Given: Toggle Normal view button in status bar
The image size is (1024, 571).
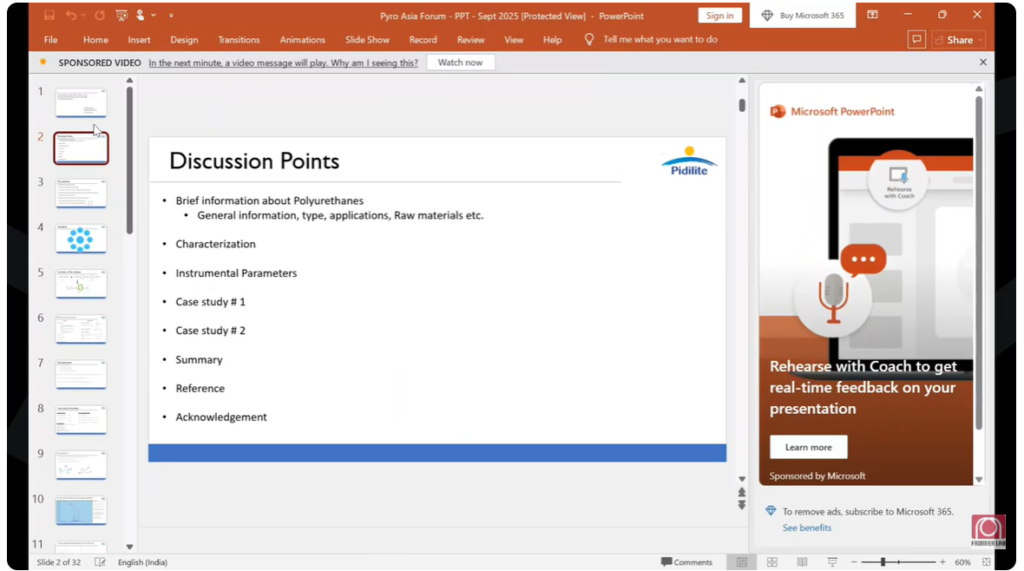Looking at the screenshot, I should pyautogui.click(x=741, y=563).
